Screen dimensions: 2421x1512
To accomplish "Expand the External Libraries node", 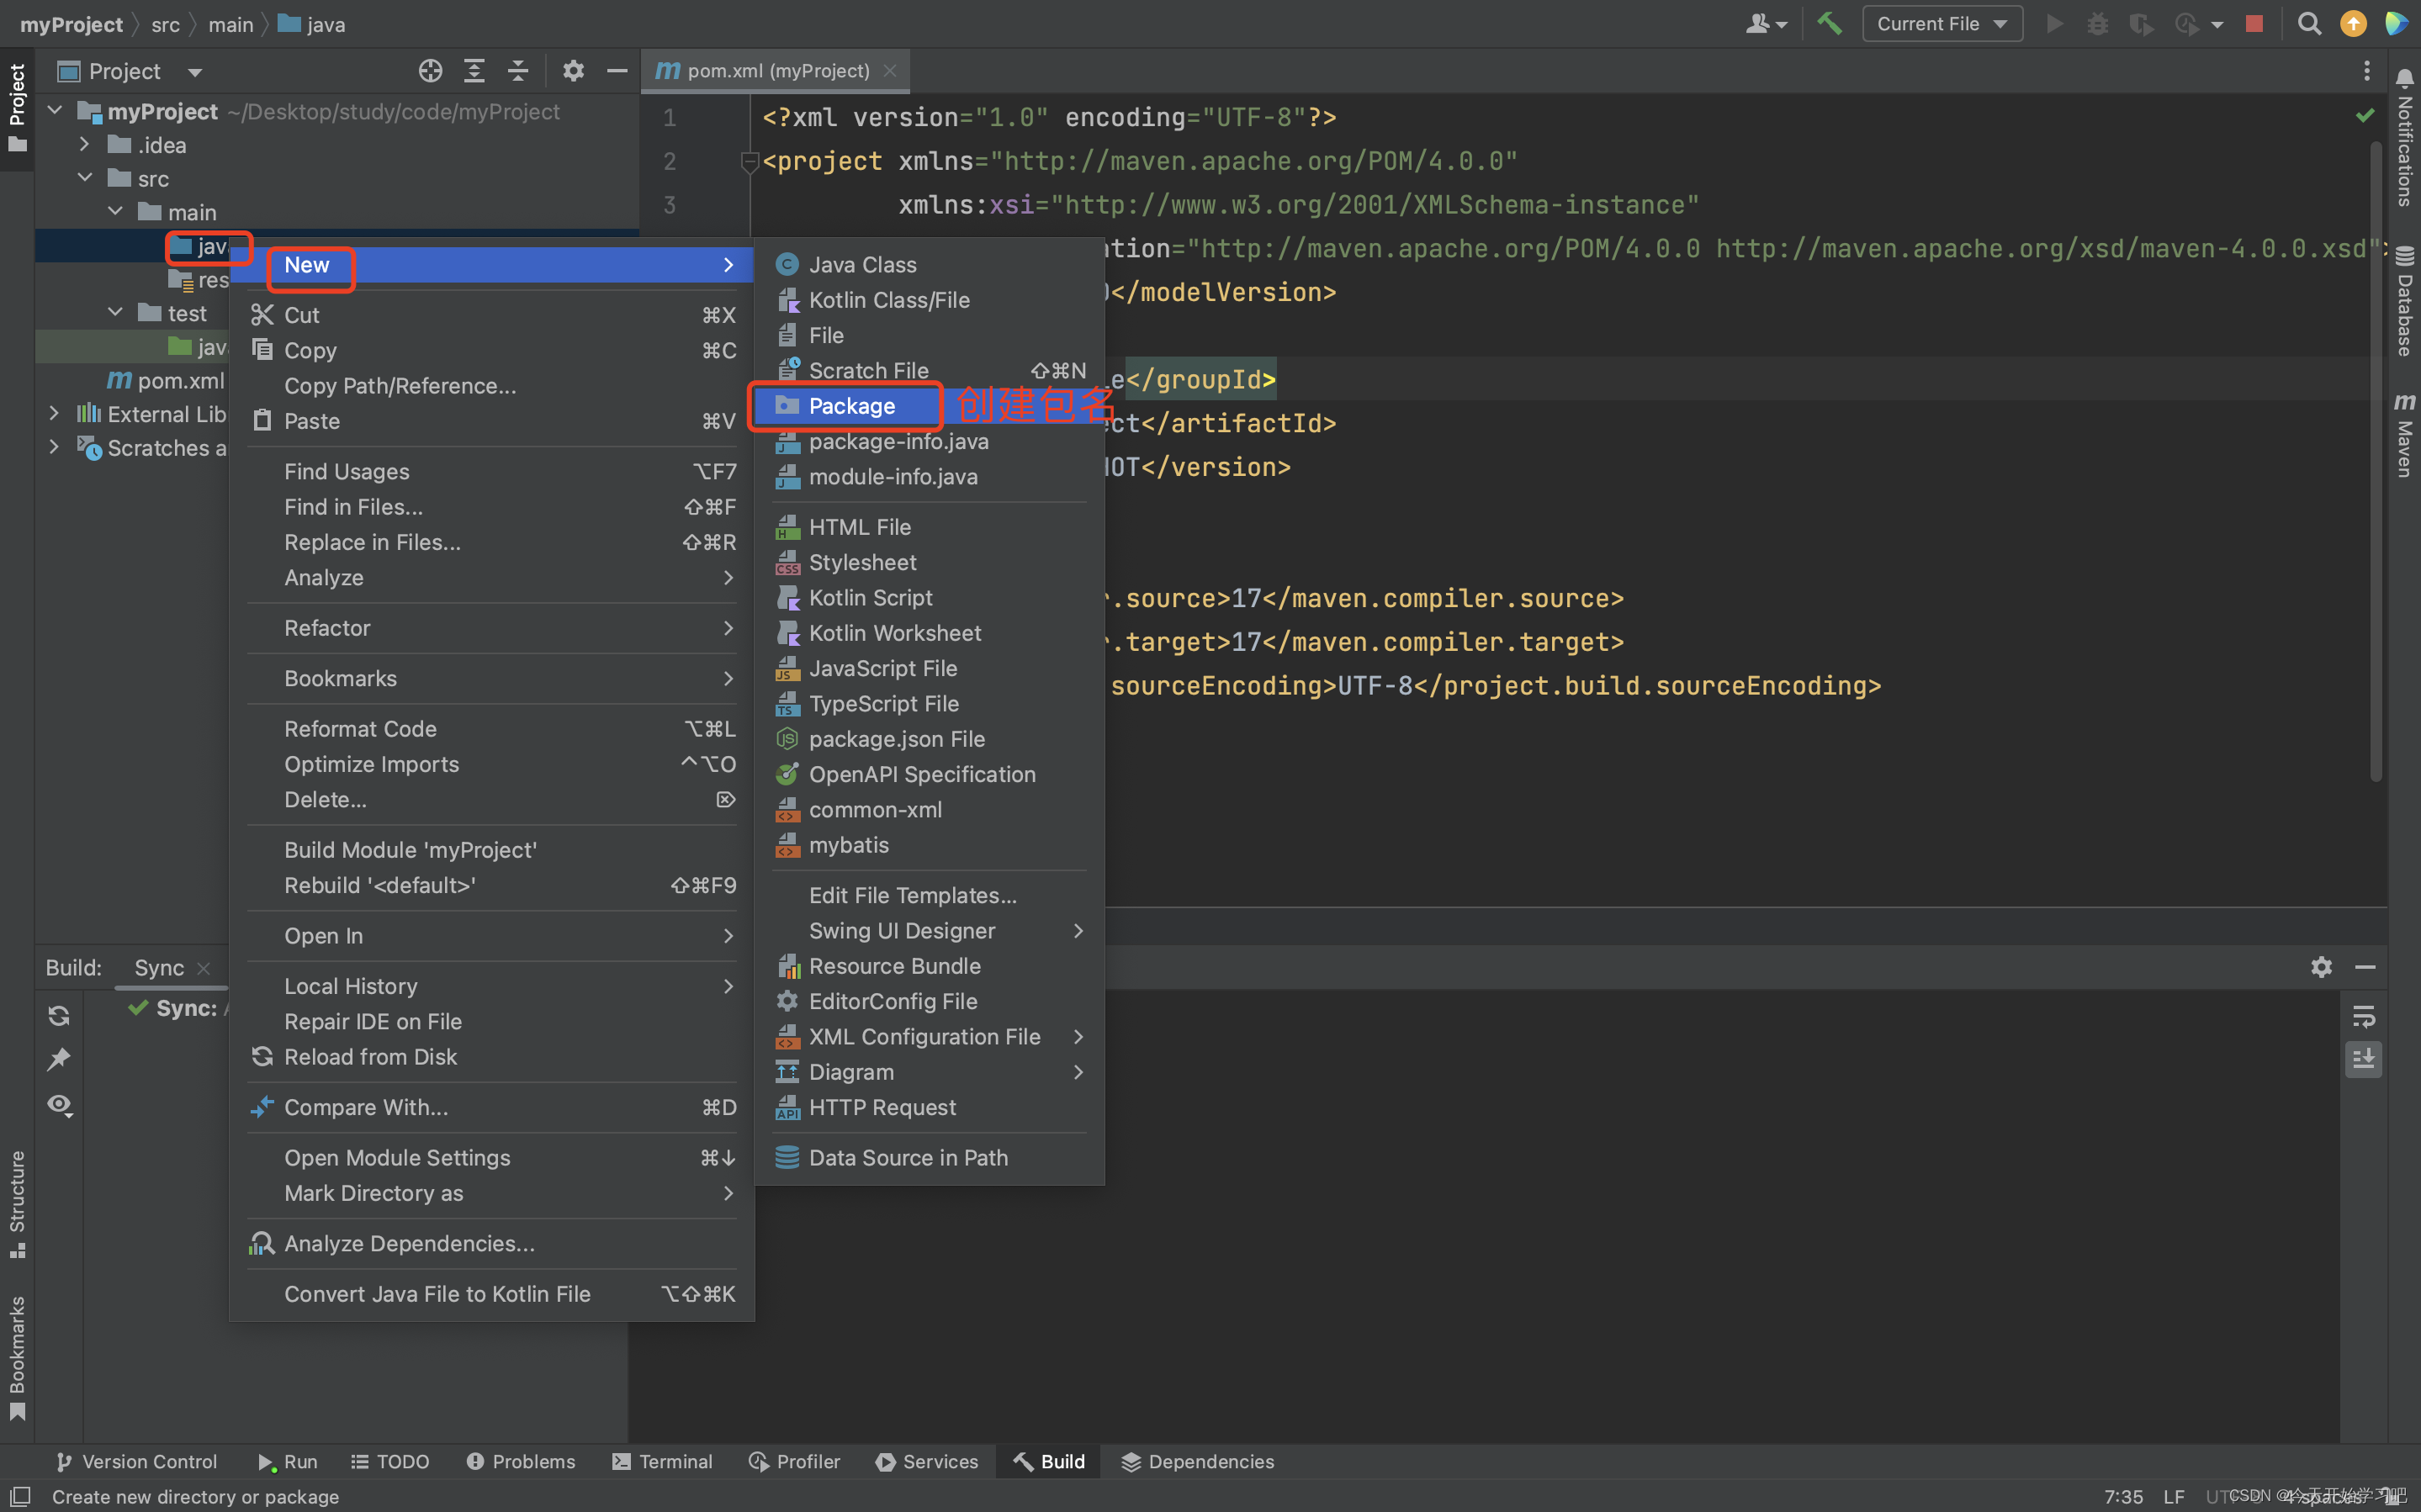I will (54, 413).
